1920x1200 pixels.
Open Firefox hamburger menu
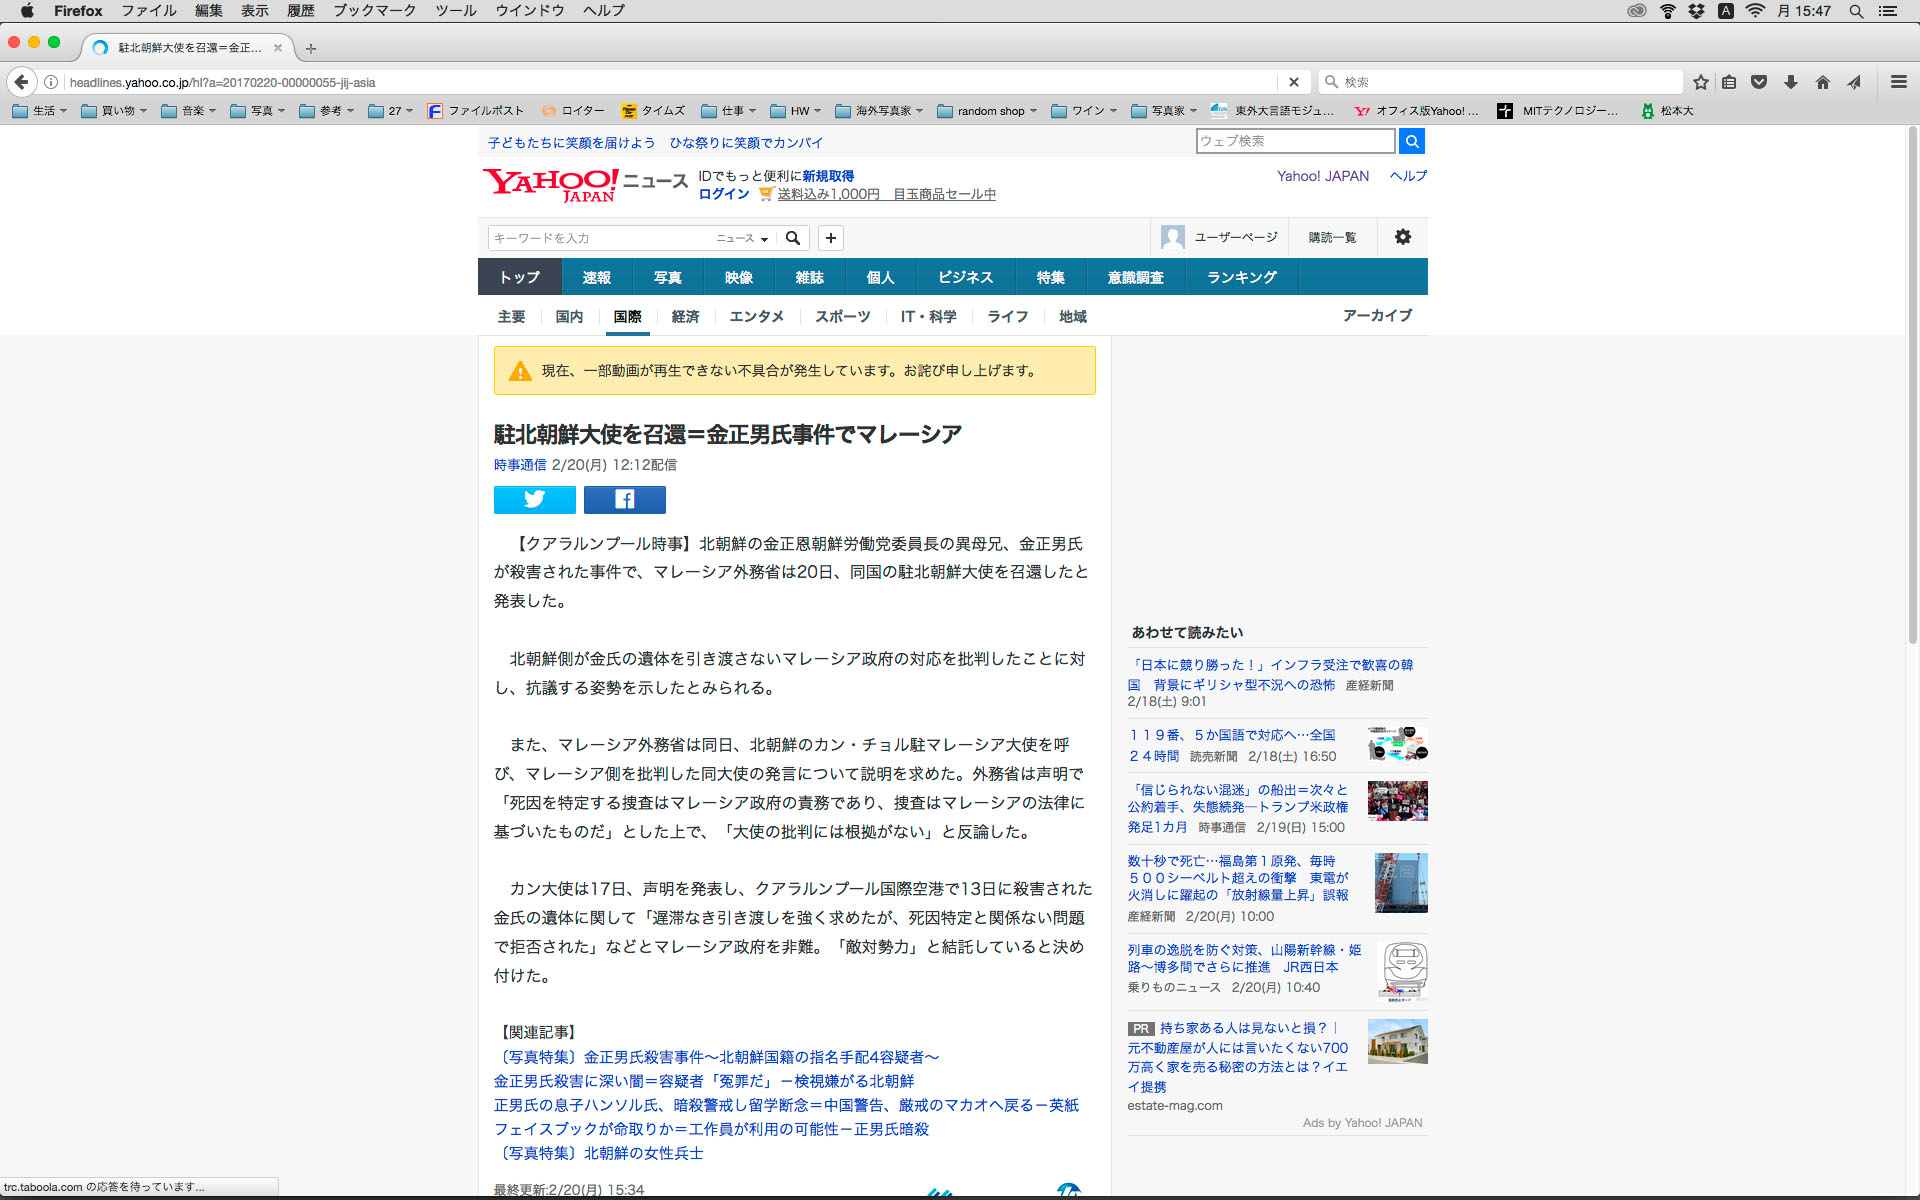tap(1898, 82)
